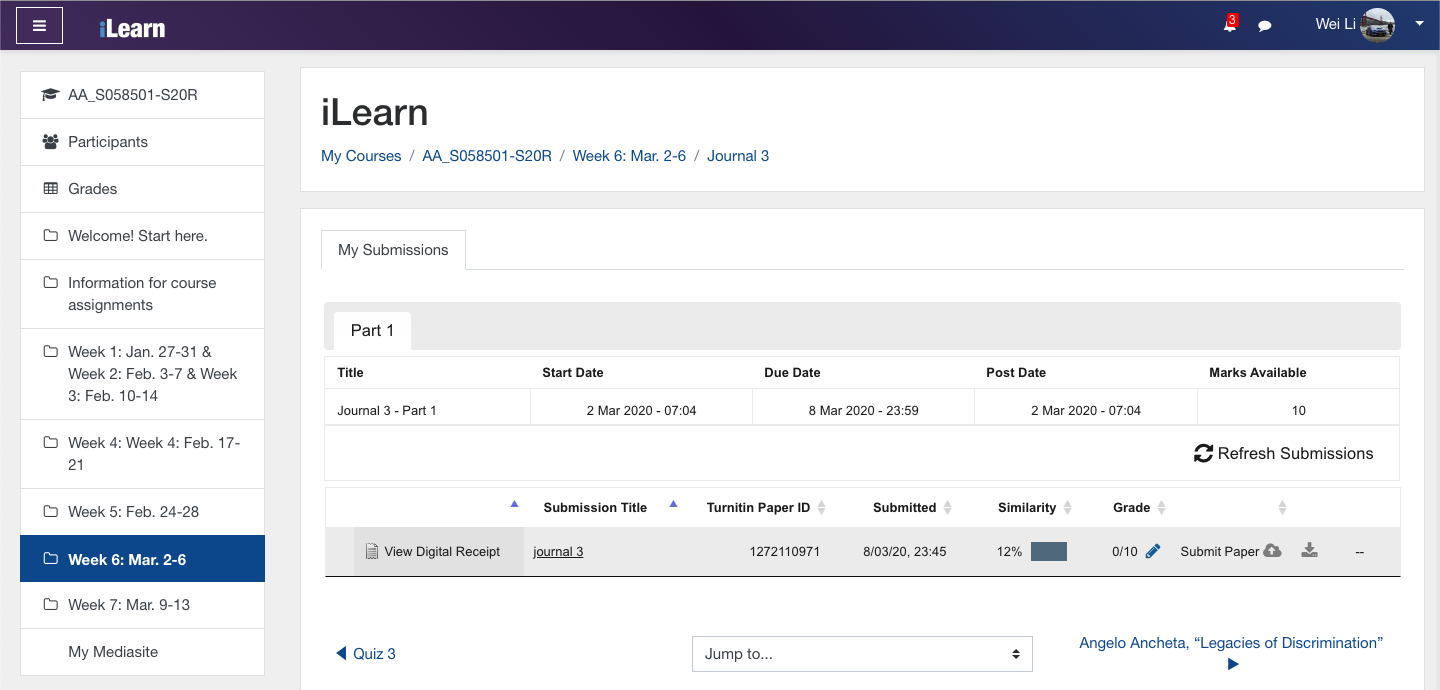Viewport: 1440px width, 690px height.
Task: Open the Jump to... dropdown
Action: [x=862, y=654]
